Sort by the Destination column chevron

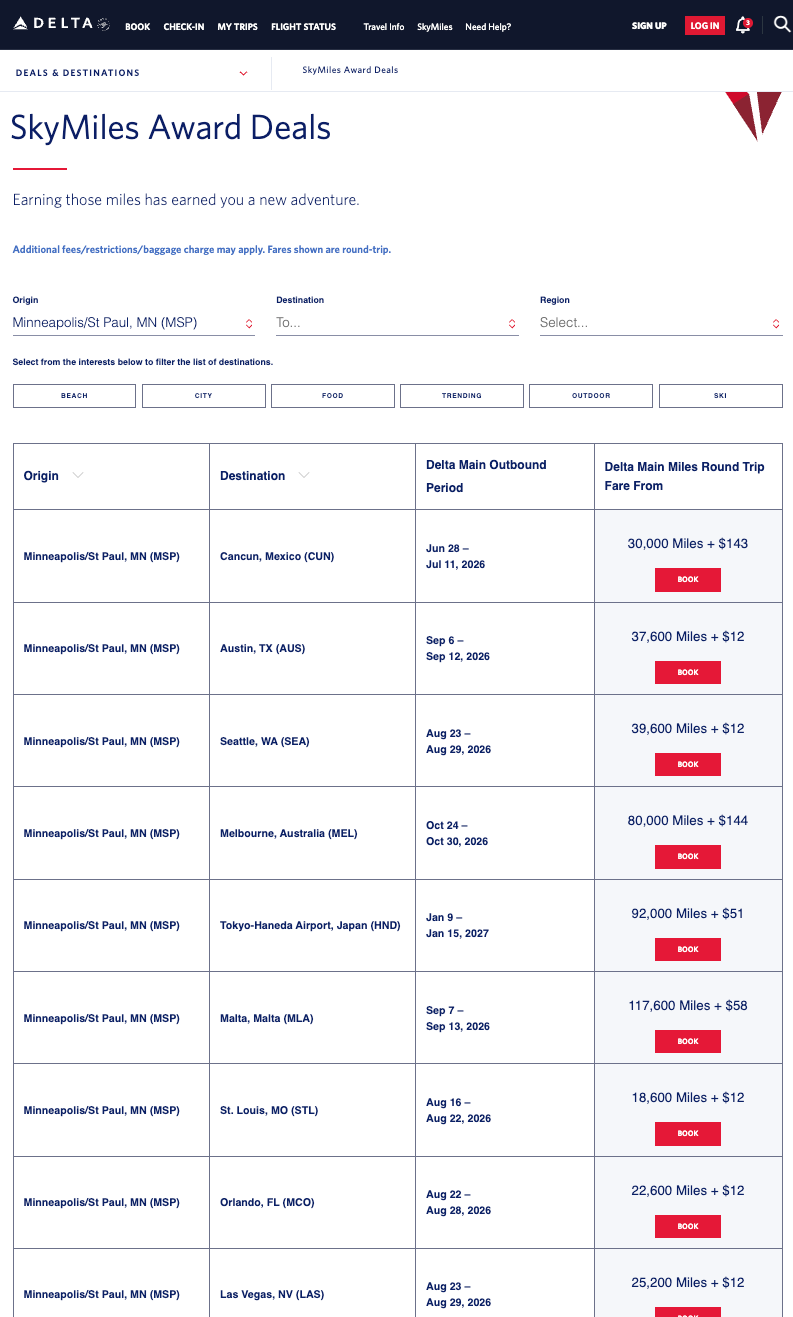pos(304,475)
